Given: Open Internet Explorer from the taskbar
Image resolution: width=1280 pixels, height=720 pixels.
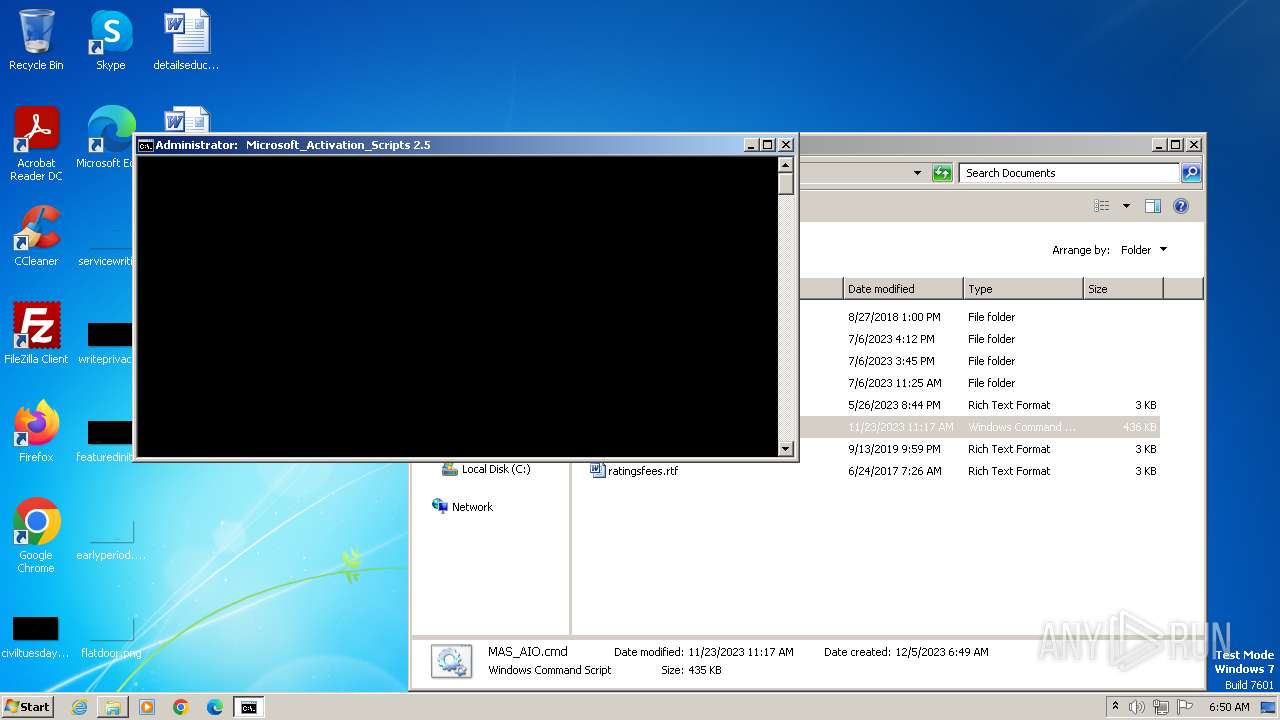Looking at the screenshot, I should [x=79, y=707].
